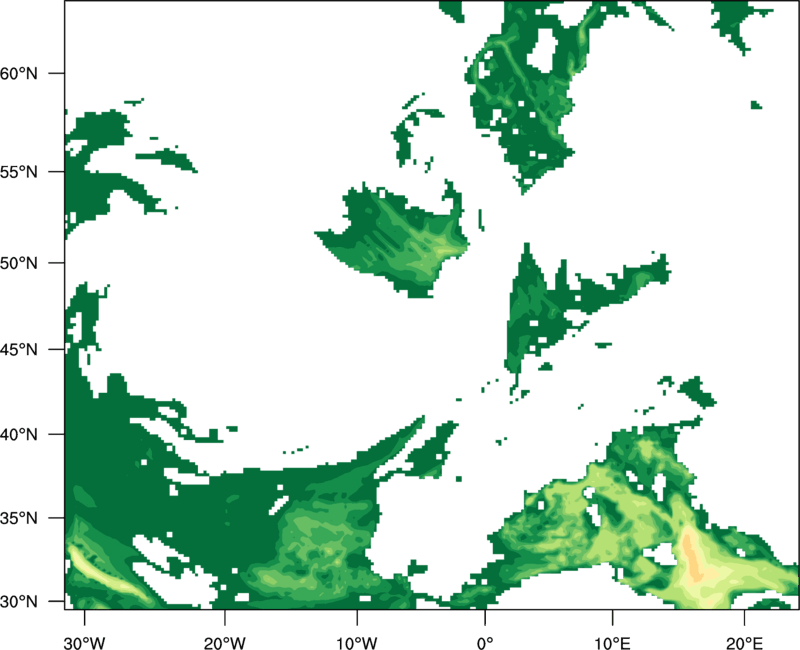Click the 20°W longitude label
Image resolution: width=800 pixels, height=650 pixels.
tap(225, 643)
